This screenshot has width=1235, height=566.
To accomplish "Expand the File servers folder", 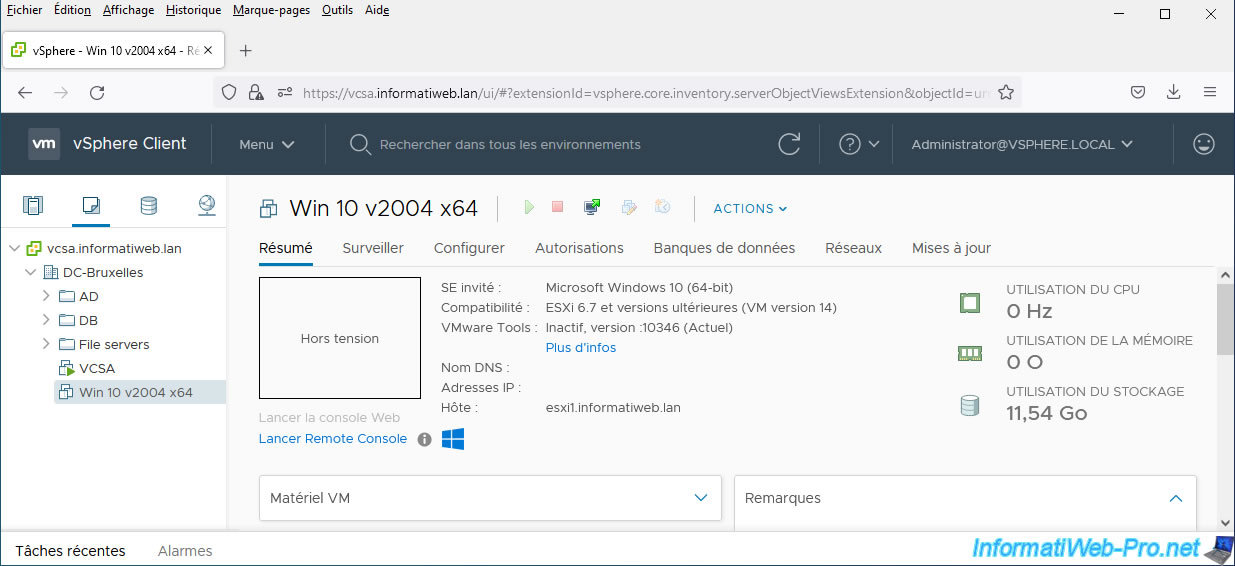I will (46, 344).
